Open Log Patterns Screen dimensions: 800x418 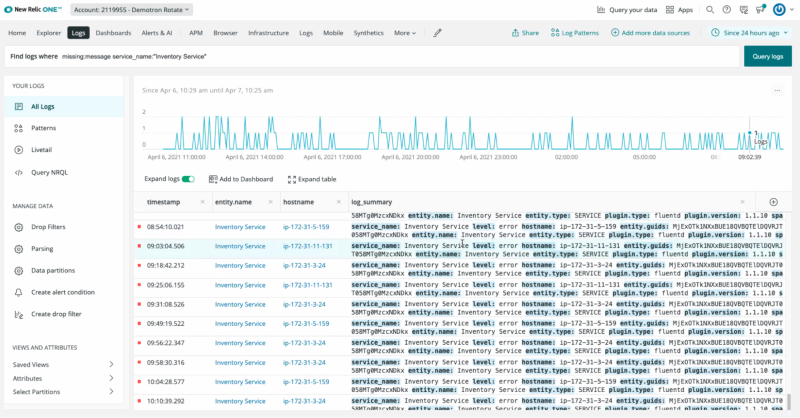pos(574,33)
